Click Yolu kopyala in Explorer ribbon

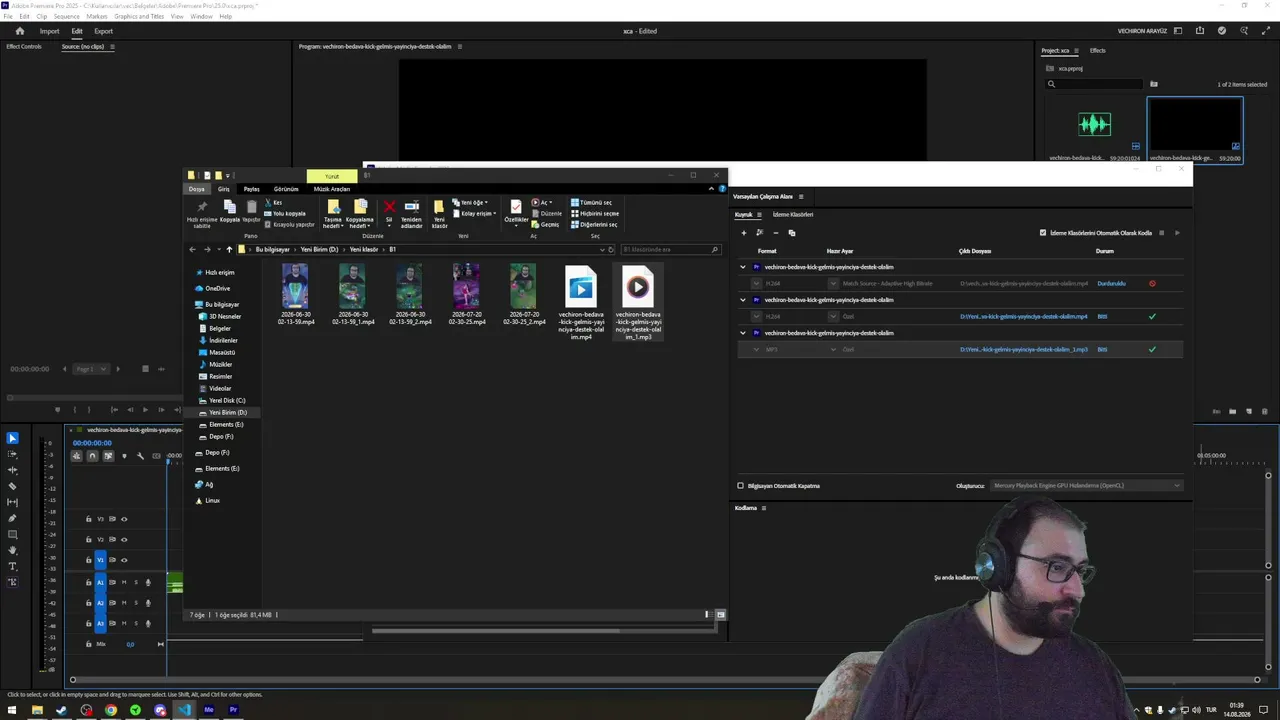[x=285, y=213]
